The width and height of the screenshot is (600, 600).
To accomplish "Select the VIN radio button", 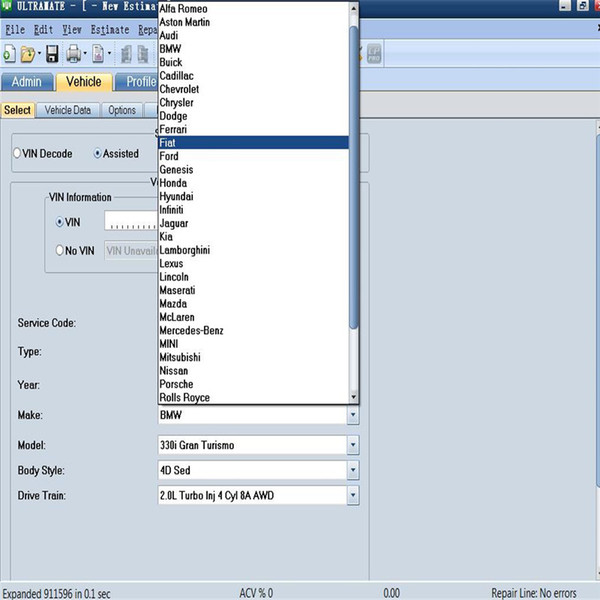I will click(x=59, y=222).
